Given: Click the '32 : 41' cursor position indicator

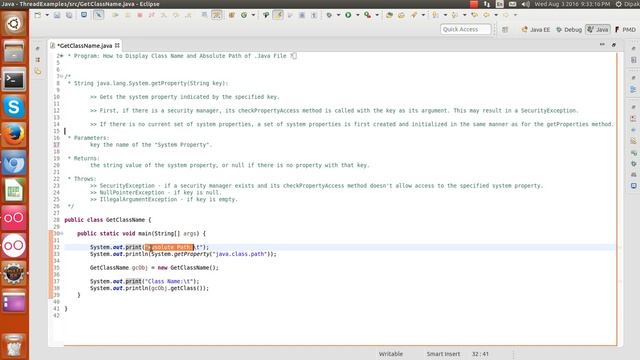Looking at the screenshot, I should click(x=480, y=354).
